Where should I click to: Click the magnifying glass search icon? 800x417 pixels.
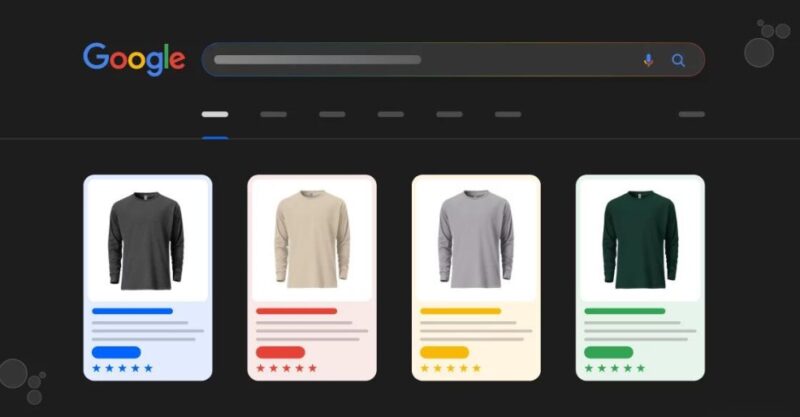[678, 60]
